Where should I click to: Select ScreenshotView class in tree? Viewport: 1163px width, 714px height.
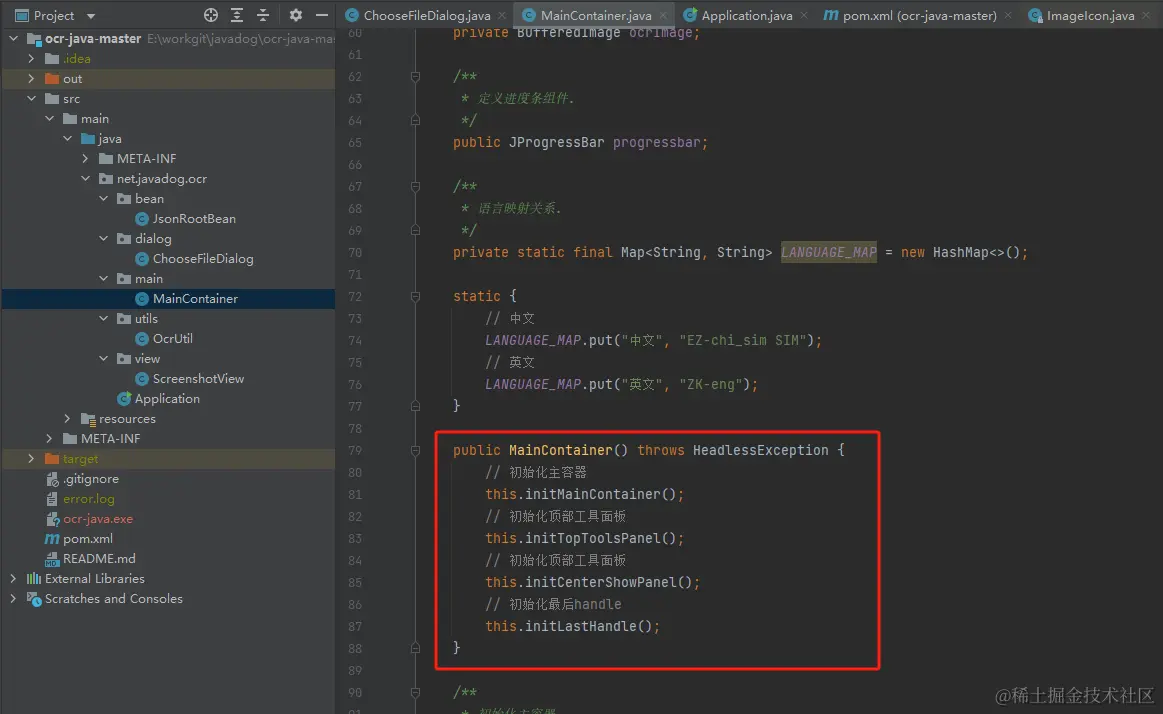coord(198,379)
